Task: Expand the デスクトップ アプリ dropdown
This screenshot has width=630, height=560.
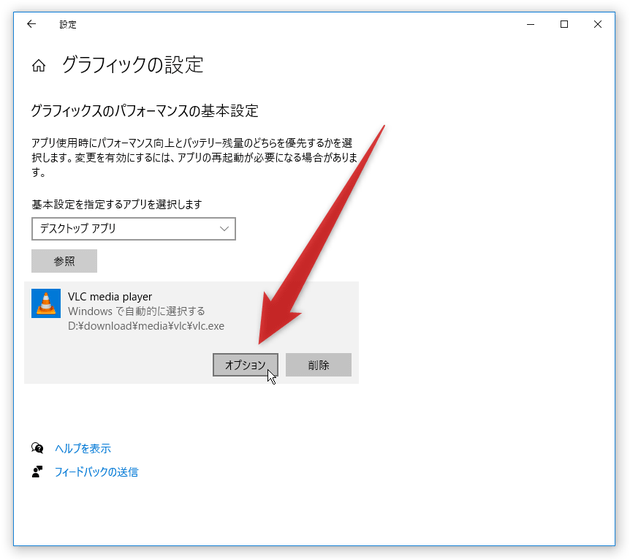Action: (x=133, y=229)
